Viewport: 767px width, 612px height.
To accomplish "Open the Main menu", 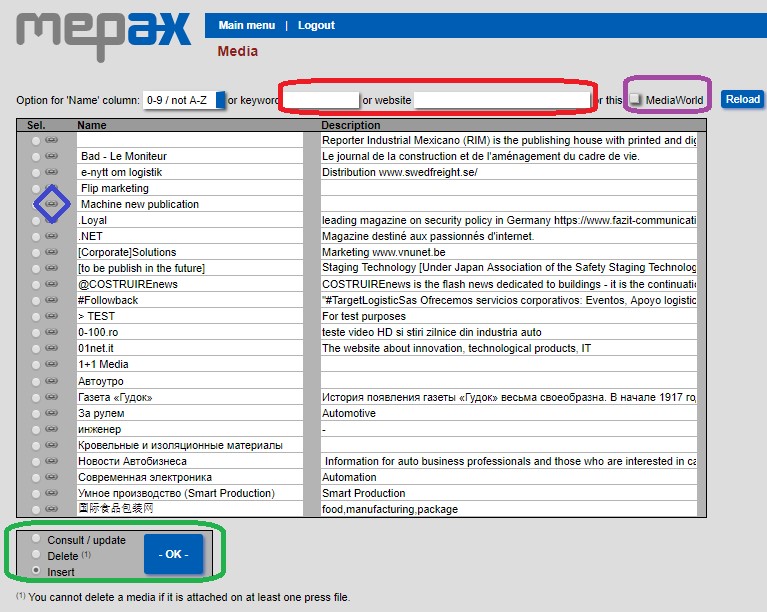I will 246,25.
